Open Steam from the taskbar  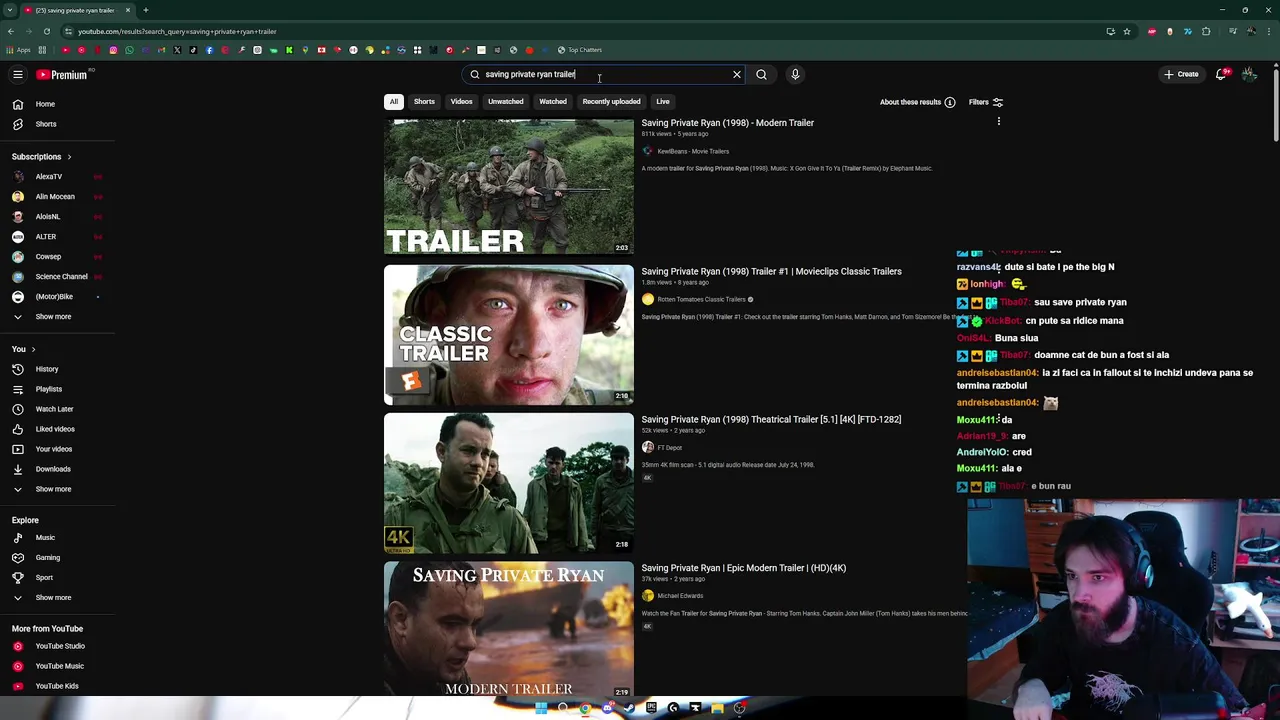[x=629, y=708]
